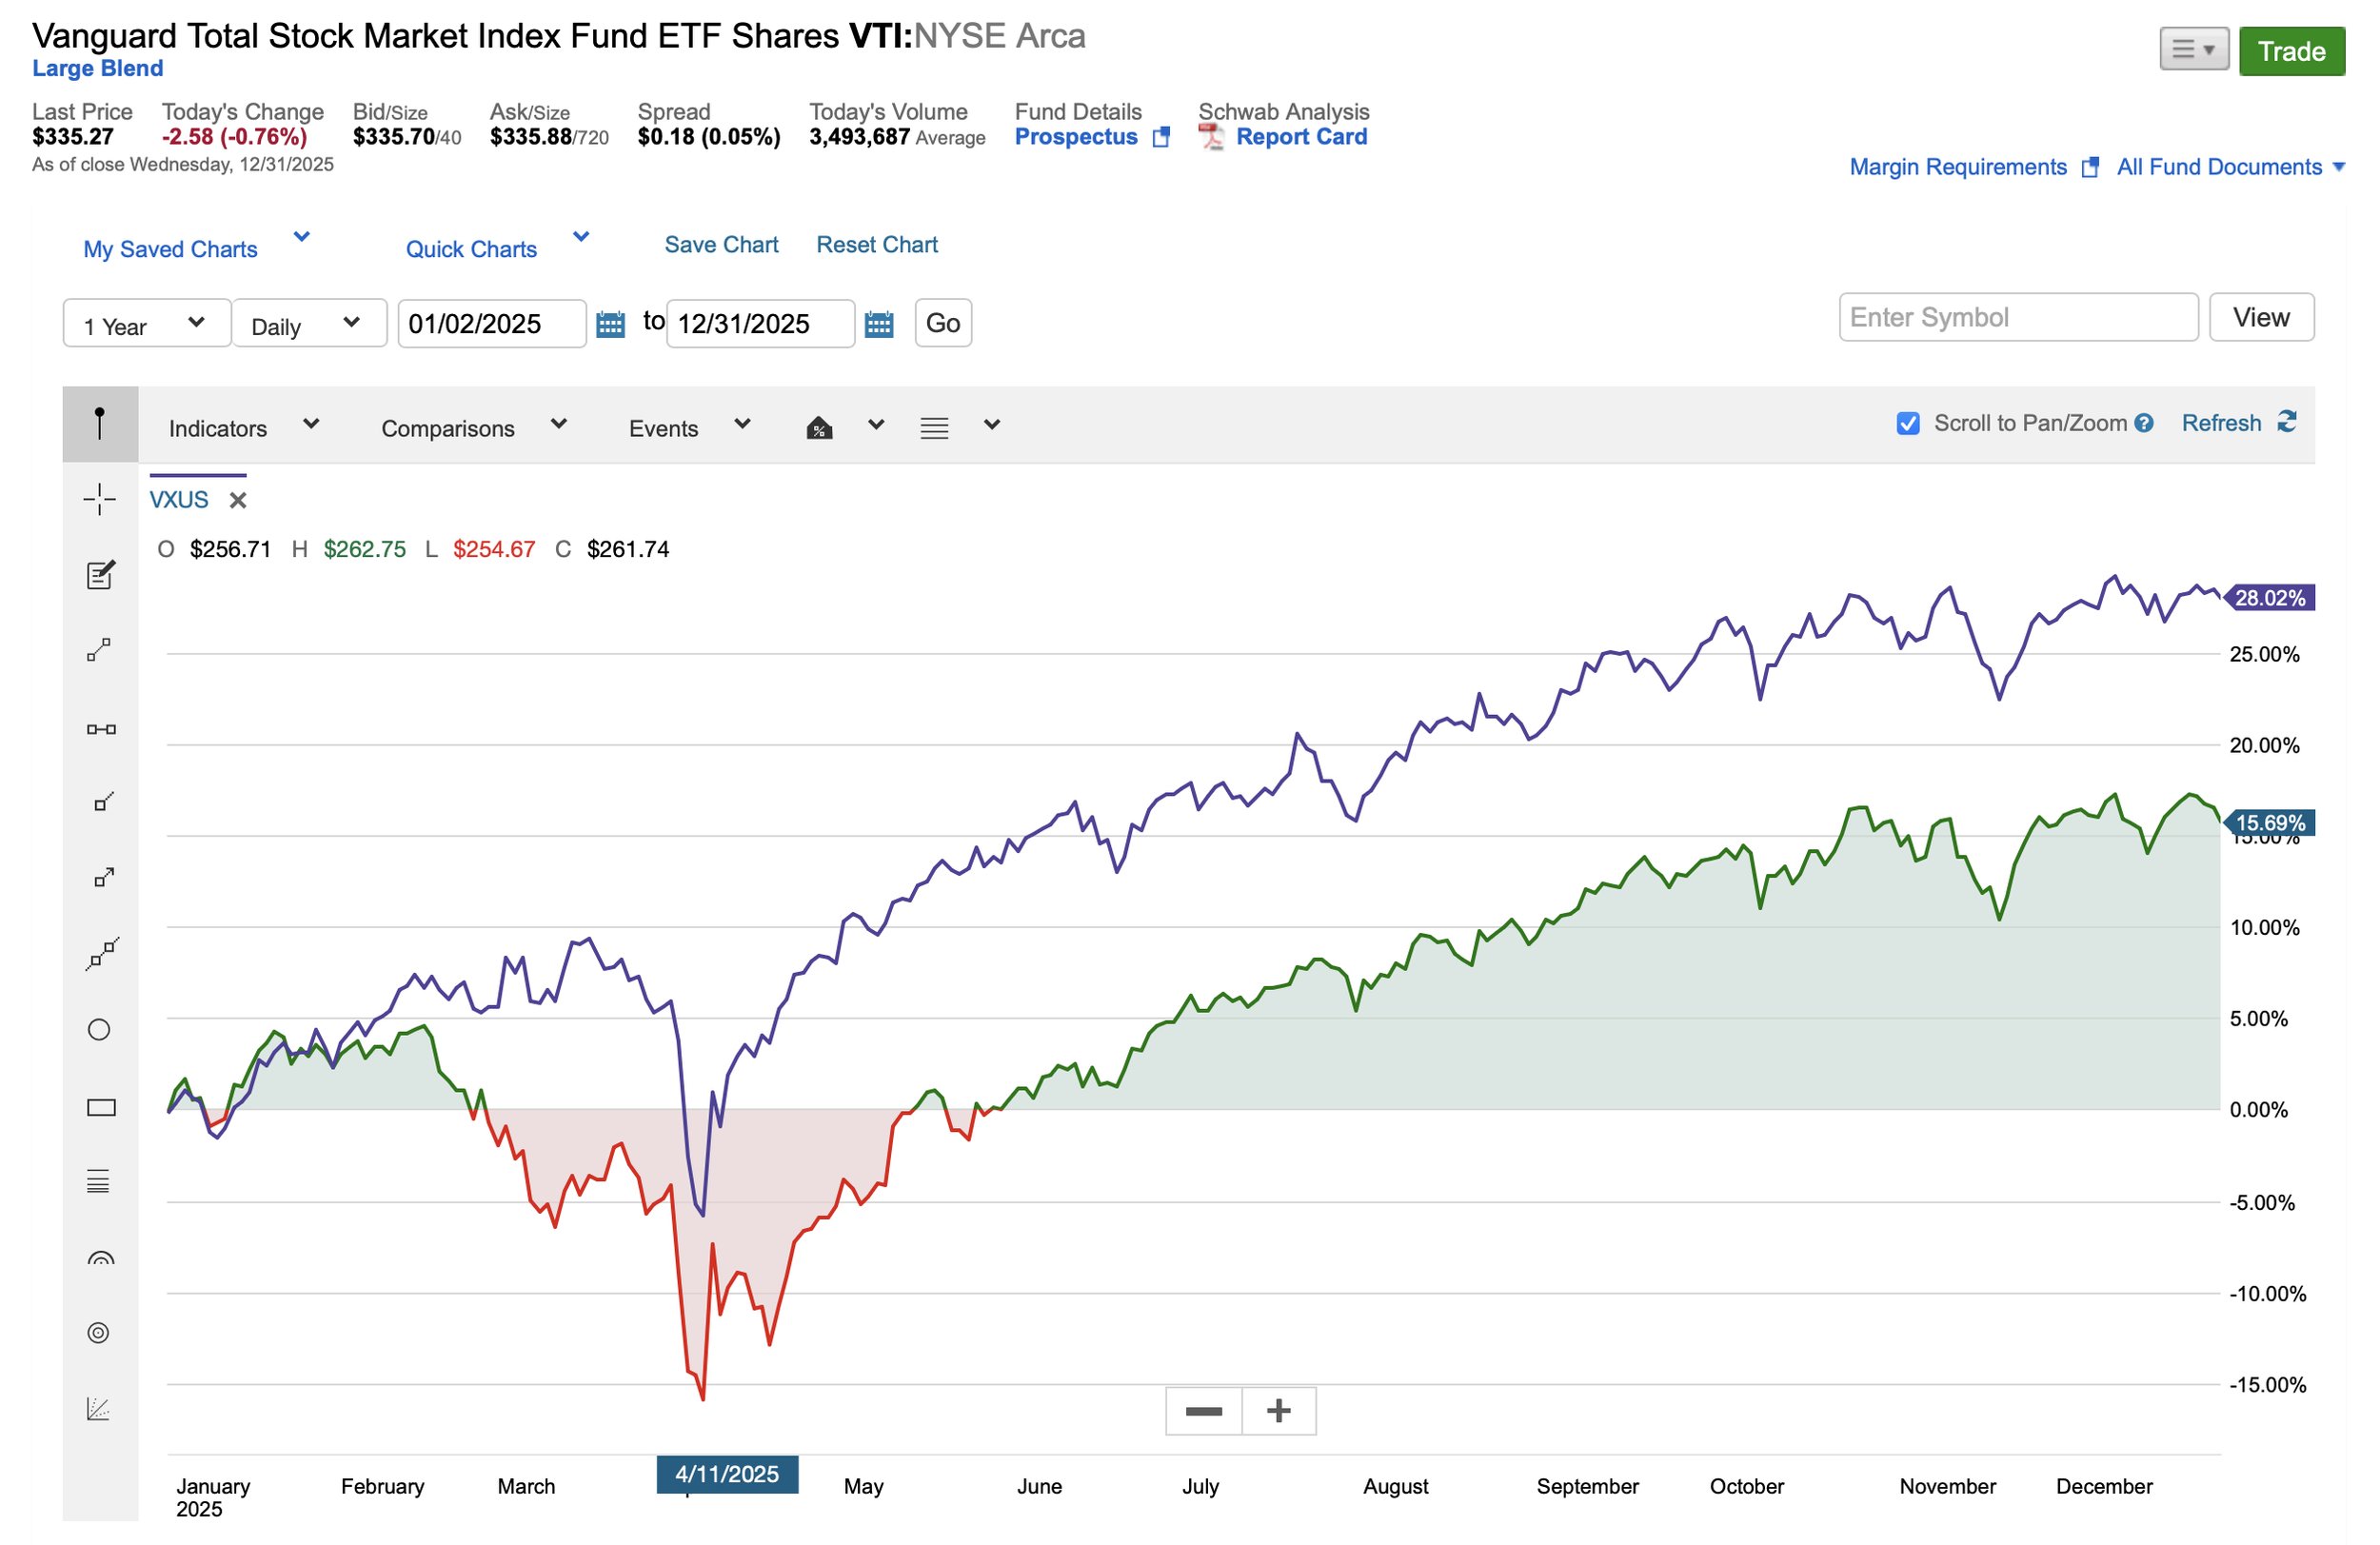The image size is (2380, 1545).
Task: Remove the VXUS comparison
Action: point(238,500)
